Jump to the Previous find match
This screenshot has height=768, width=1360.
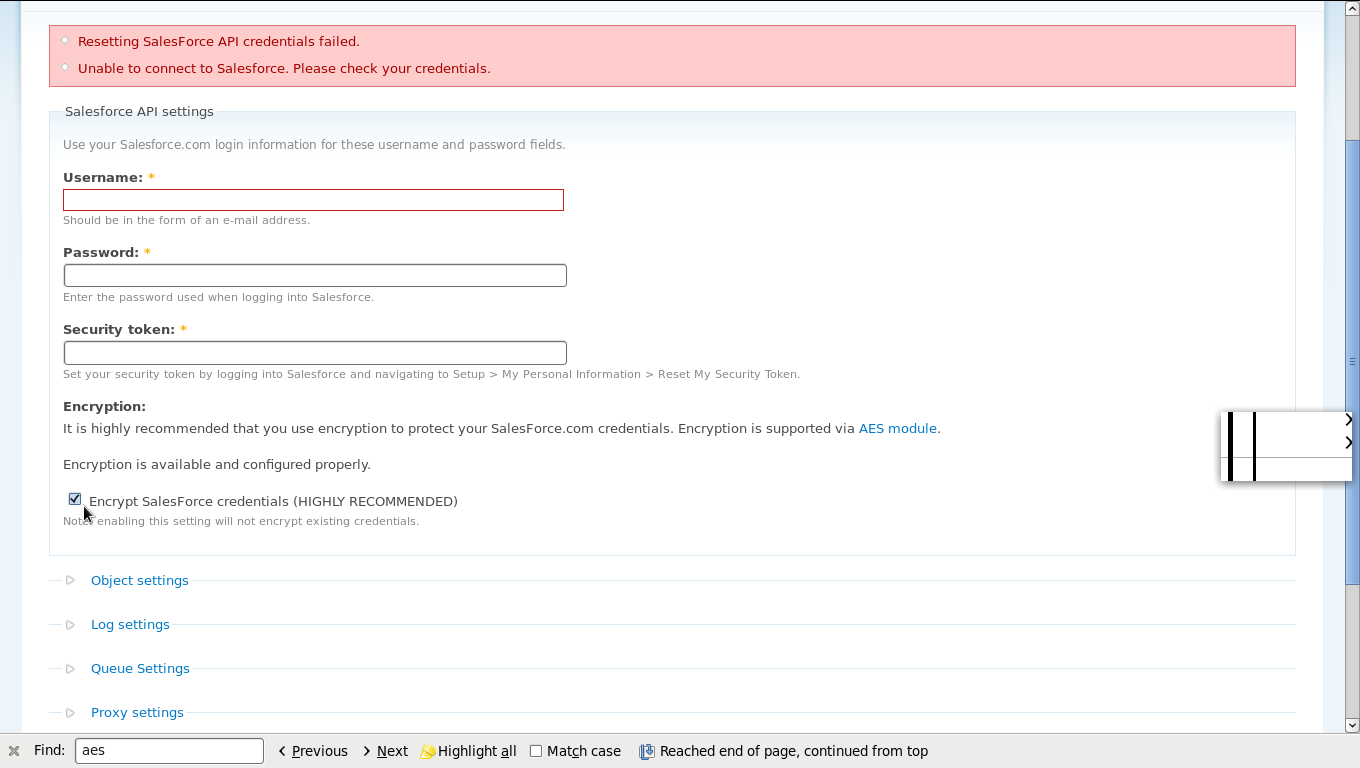coord(312,751)
